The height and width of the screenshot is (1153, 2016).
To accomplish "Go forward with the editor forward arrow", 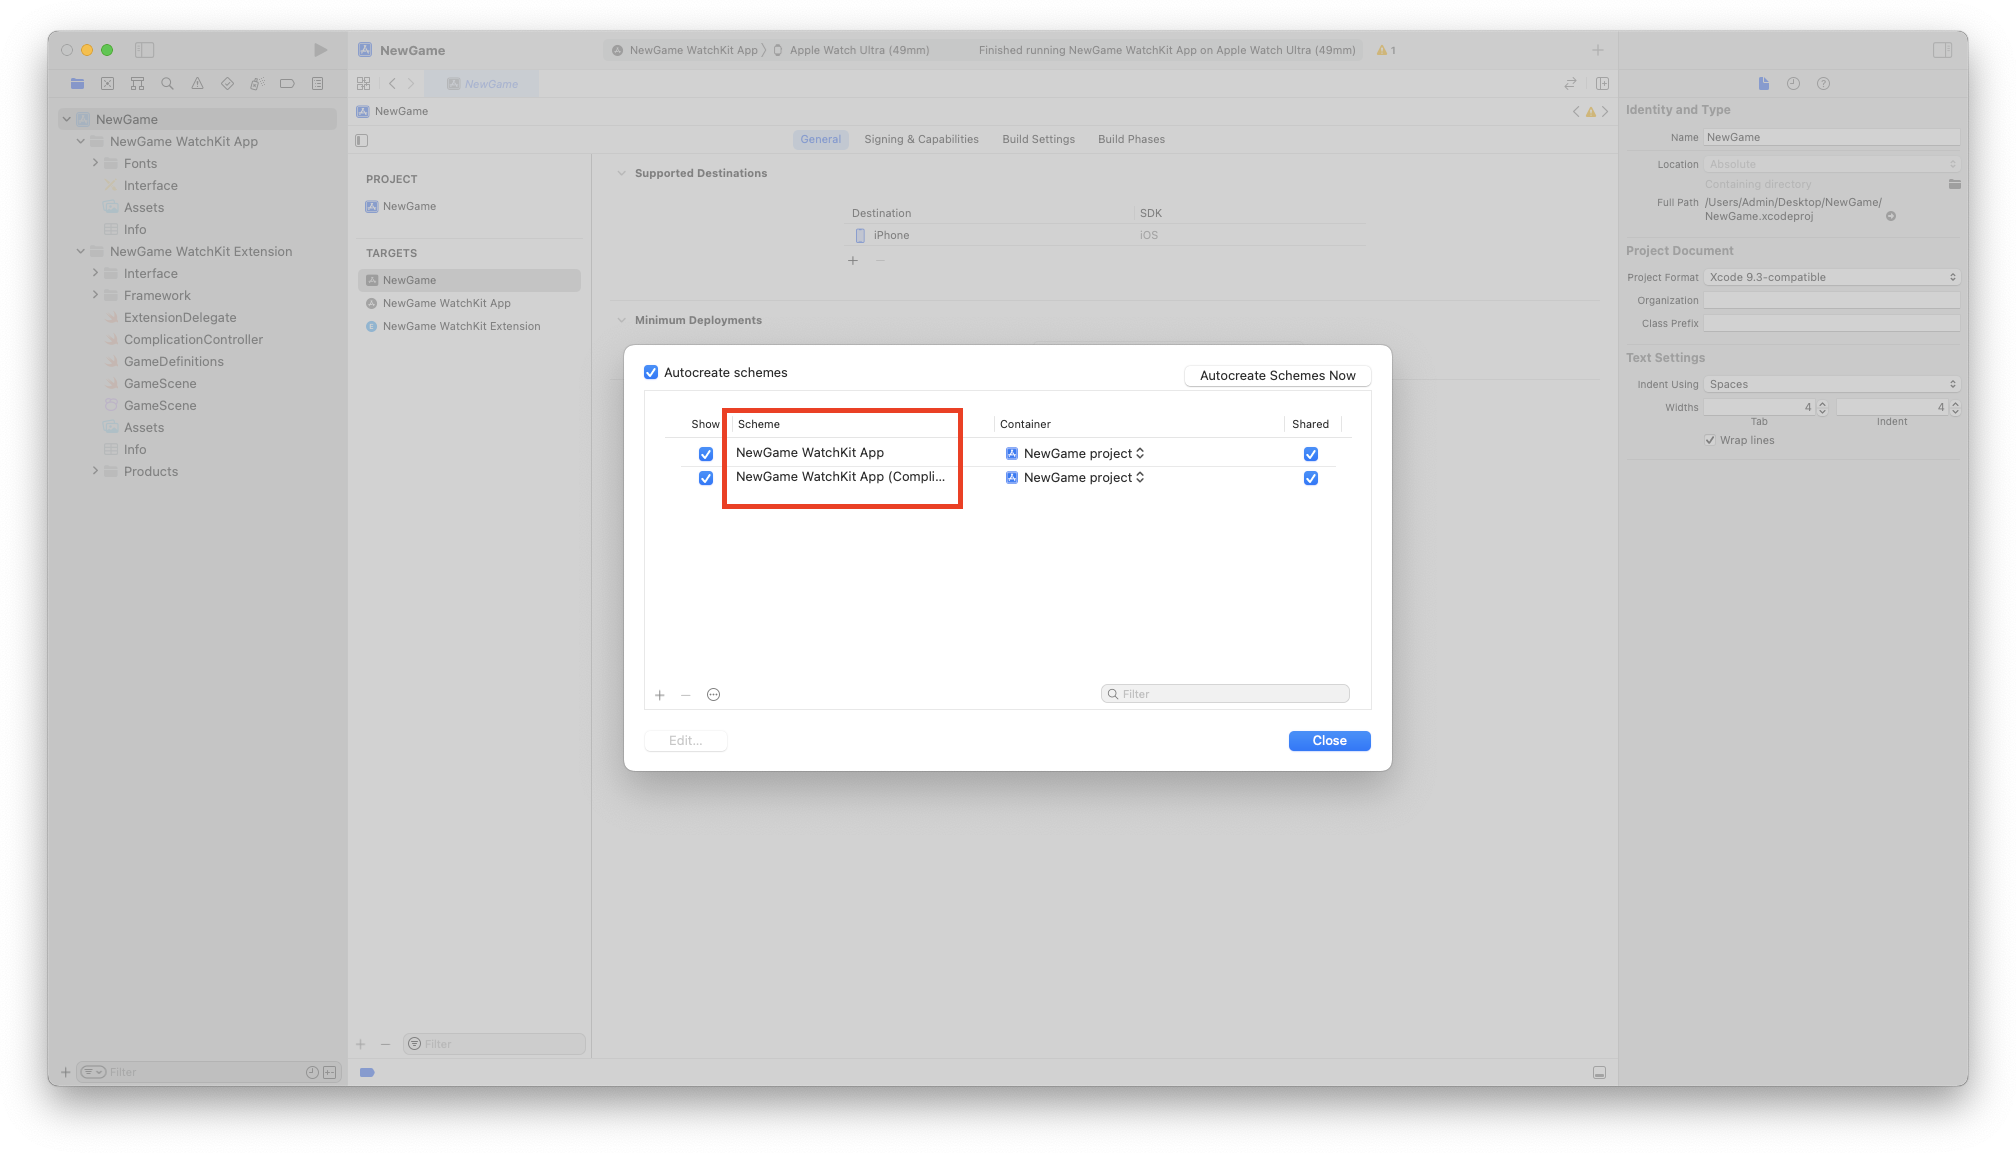I will [411, 84].
